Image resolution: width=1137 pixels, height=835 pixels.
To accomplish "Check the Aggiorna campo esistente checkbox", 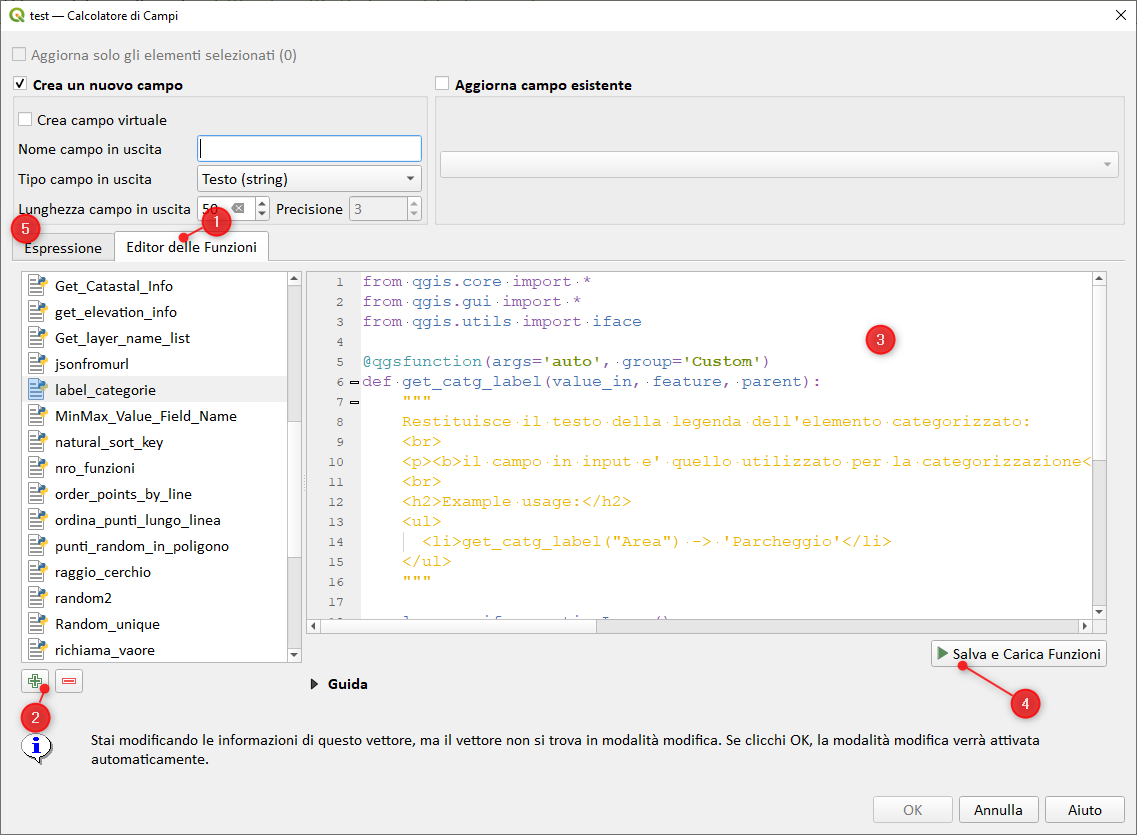I will [442, 85].
